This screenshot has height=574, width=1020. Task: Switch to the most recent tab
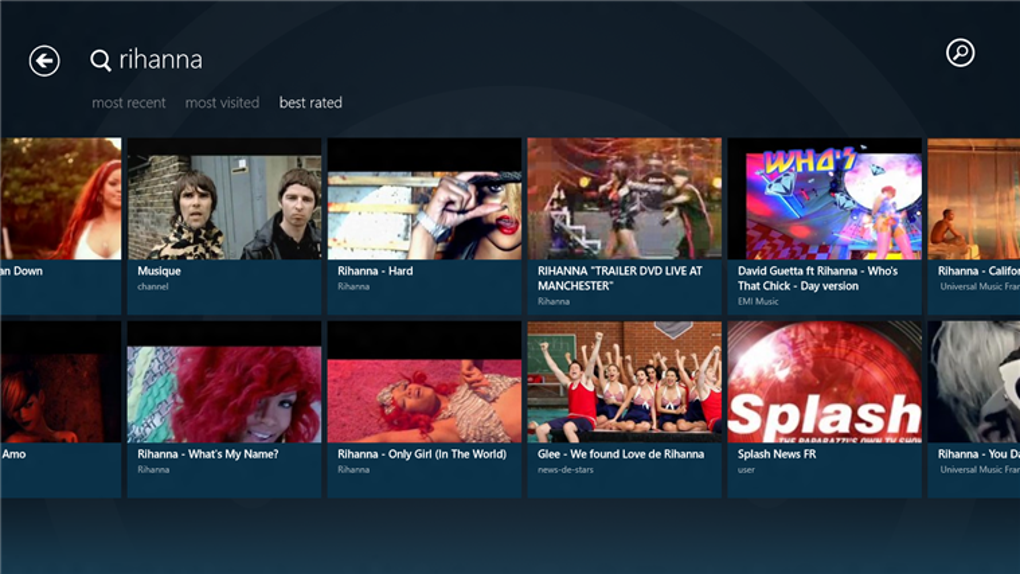click(129, 103)
